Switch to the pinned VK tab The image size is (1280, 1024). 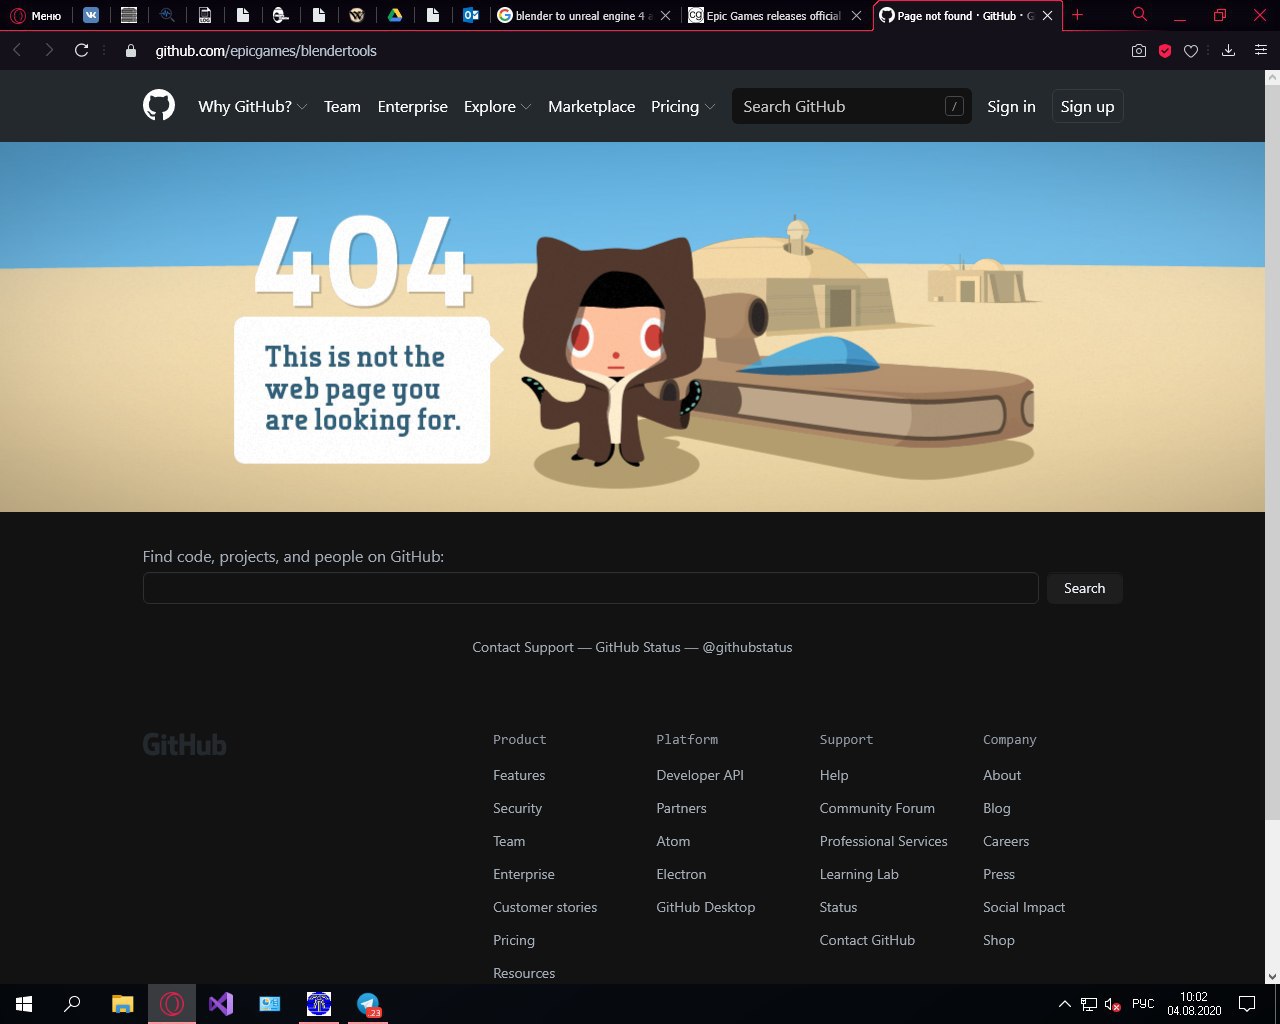click(91, 15)
